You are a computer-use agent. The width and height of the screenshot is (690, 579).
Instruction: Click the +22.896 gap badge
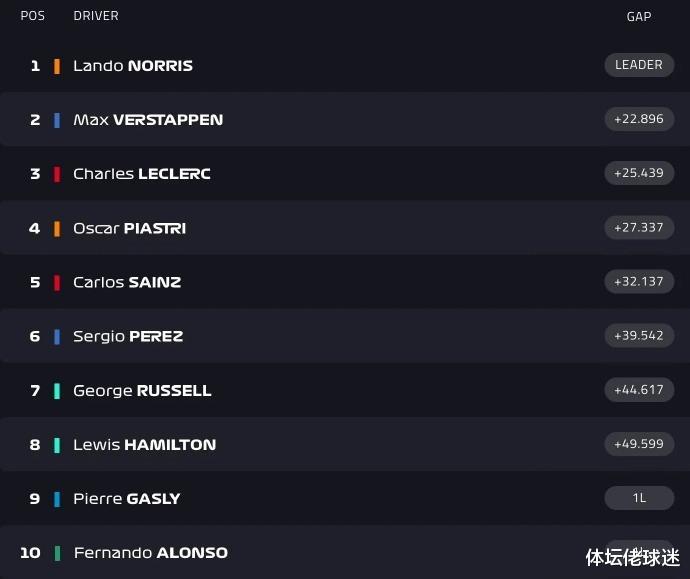click(639, 119)
